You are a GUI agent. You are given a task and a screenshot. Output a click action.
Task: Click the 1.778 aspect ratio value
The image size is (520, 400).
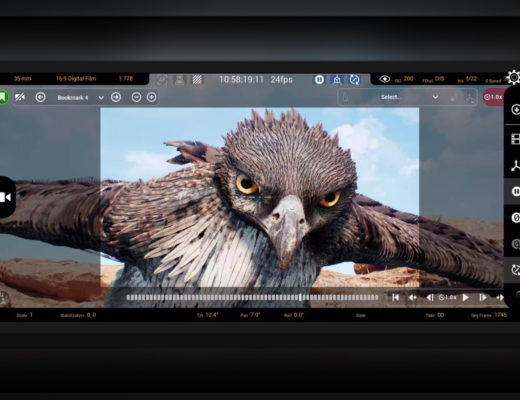tap(126, 79)
